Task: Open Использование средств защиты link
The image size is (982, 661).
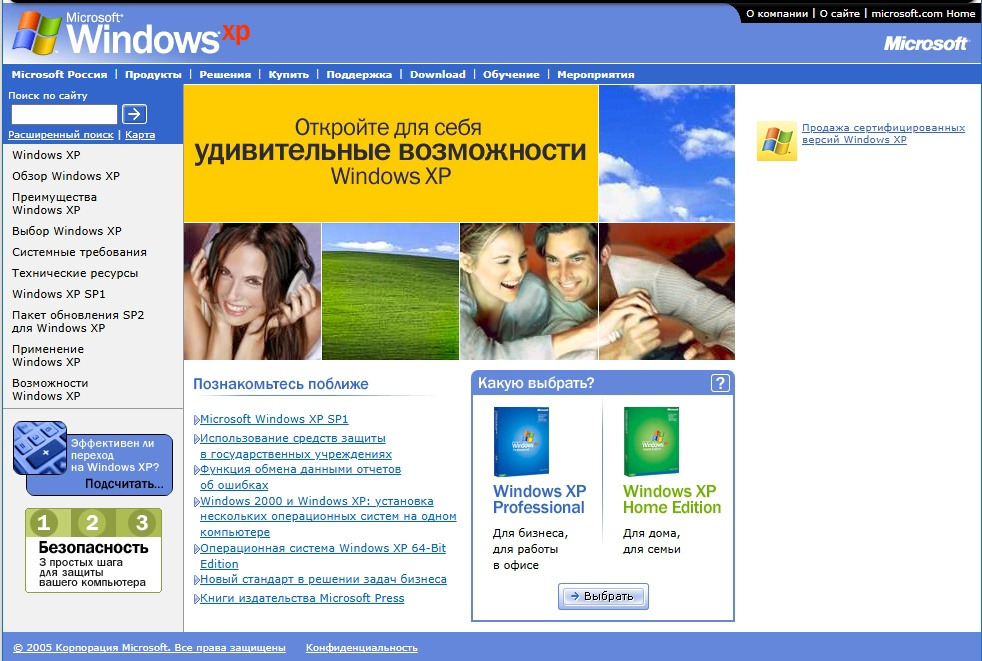Action: click(296, 446)
